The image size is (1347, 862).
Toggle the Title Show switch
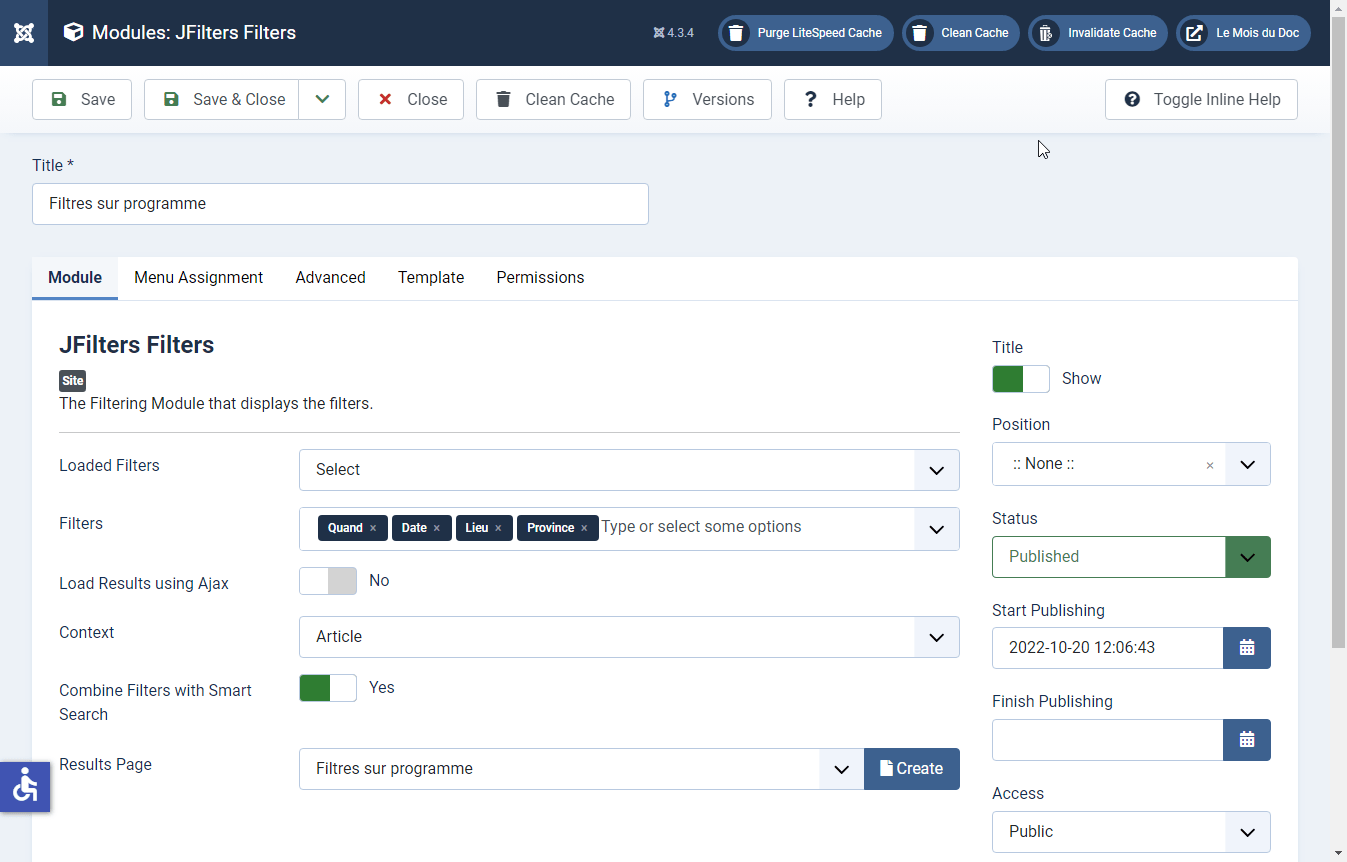click(x=1021, y=379)
